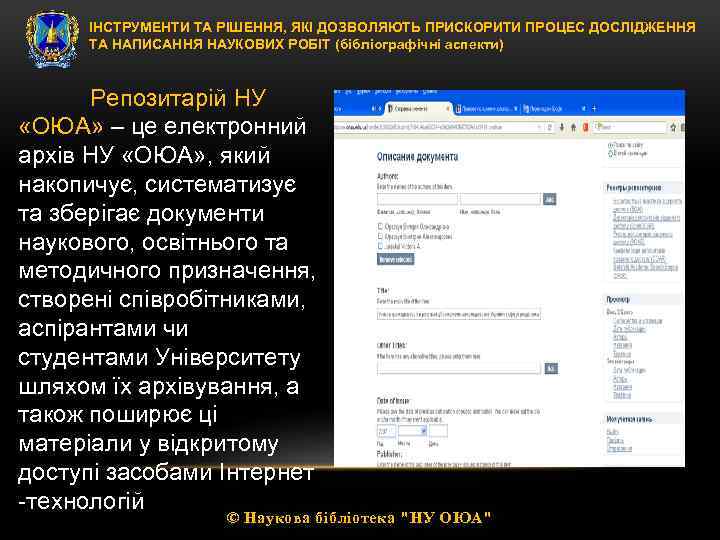Click the red extension icon beside the home icon
The height and width of the screenshot is (540, 720).
[x=585, y=127]
